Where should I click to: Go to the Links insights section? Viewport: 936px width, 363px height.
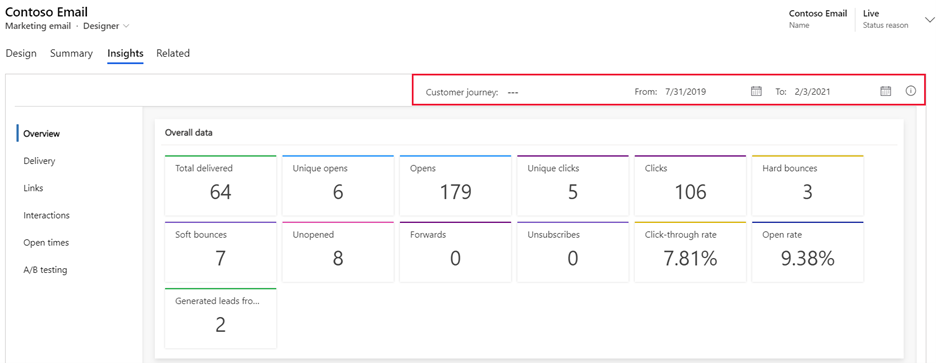tap(33, 188)
